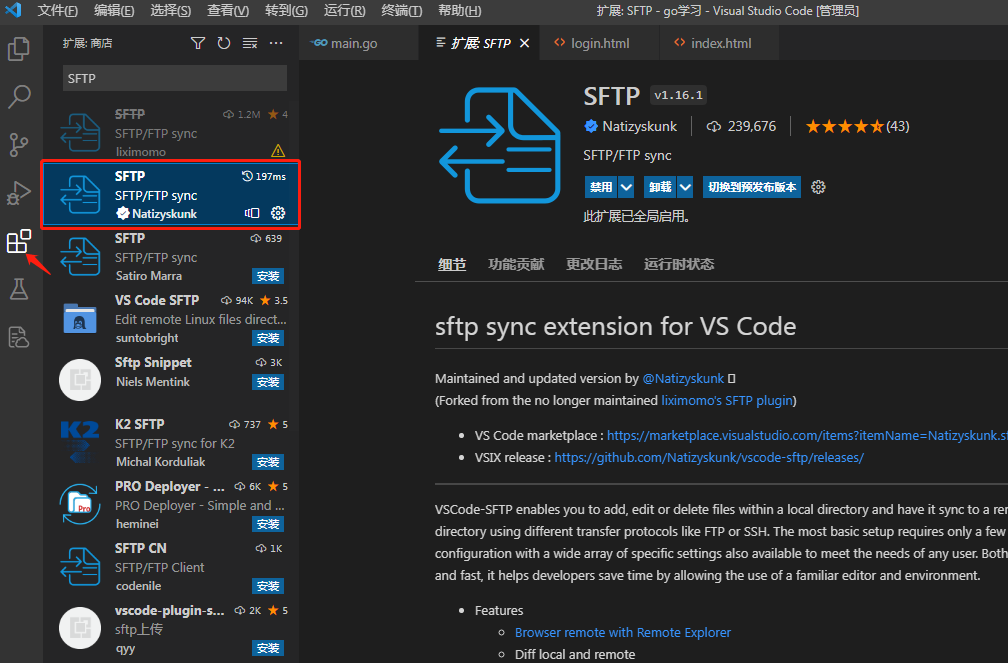Click the gear icon beside 切换到预发布版本
Image resolution: width=1008 pixels, height=663 pixels.
click(818, 187)
